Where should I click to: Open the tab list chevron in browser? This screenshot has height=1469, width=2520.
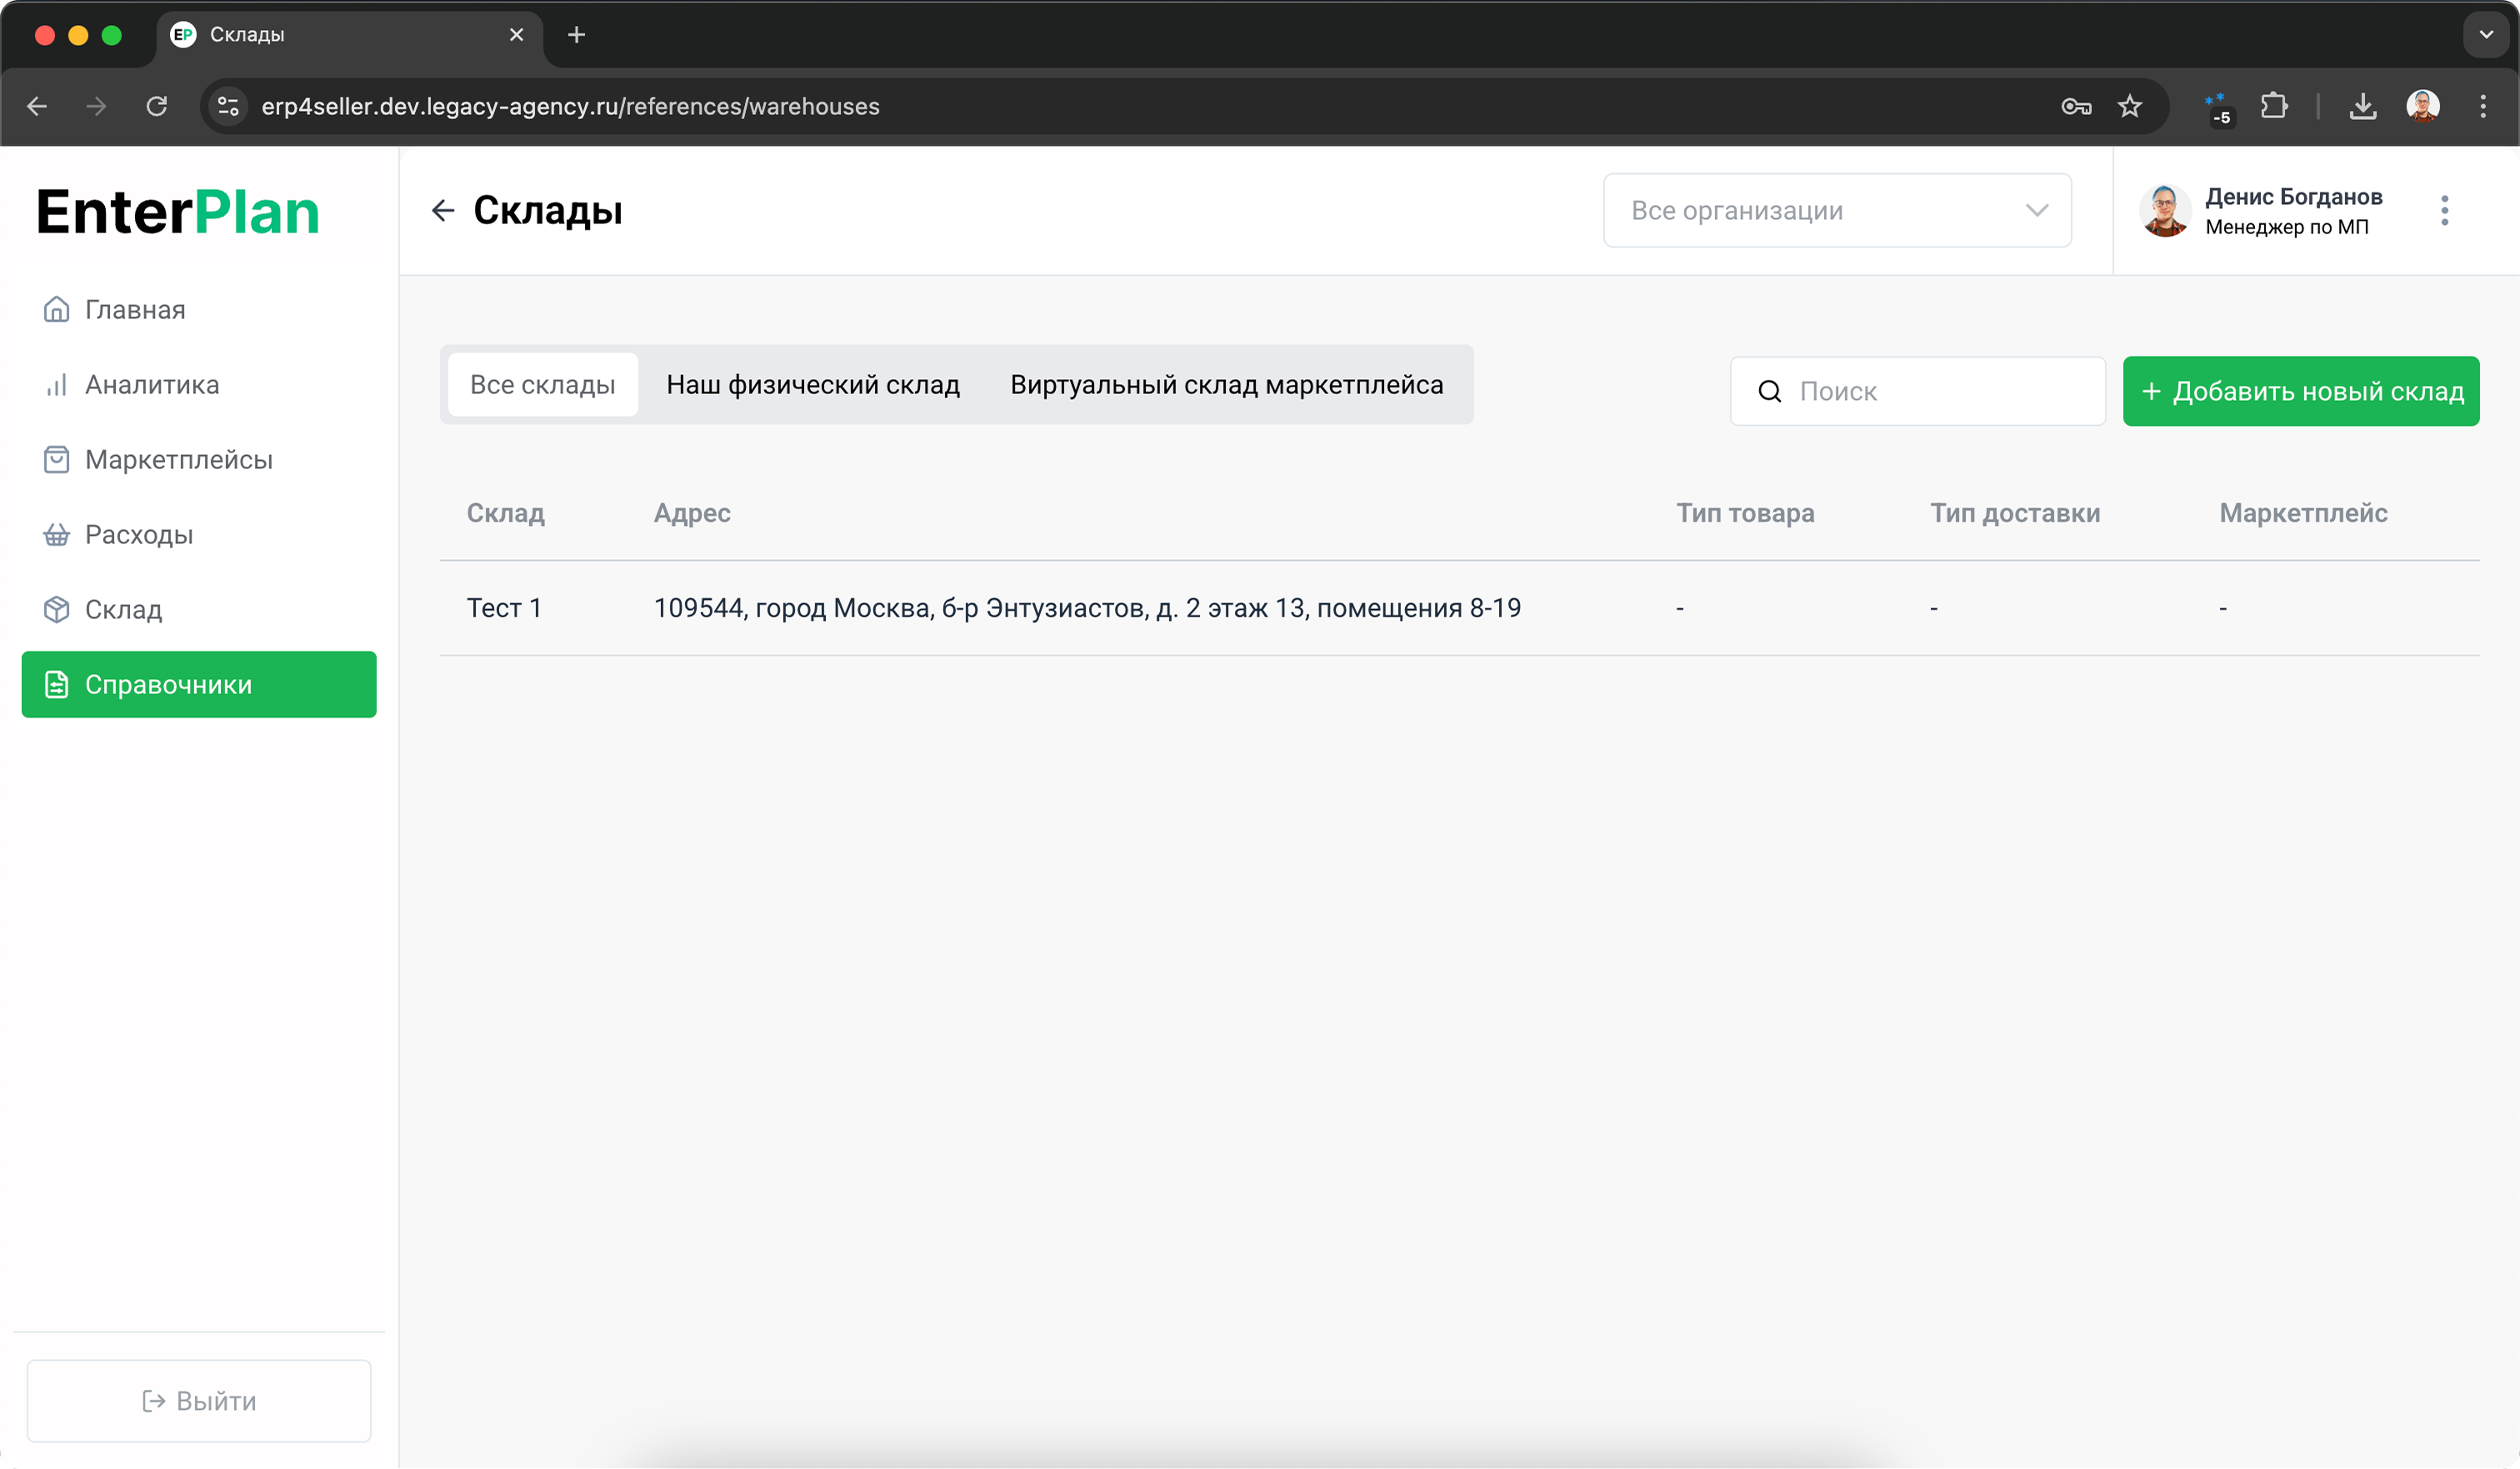point(2485,35)
